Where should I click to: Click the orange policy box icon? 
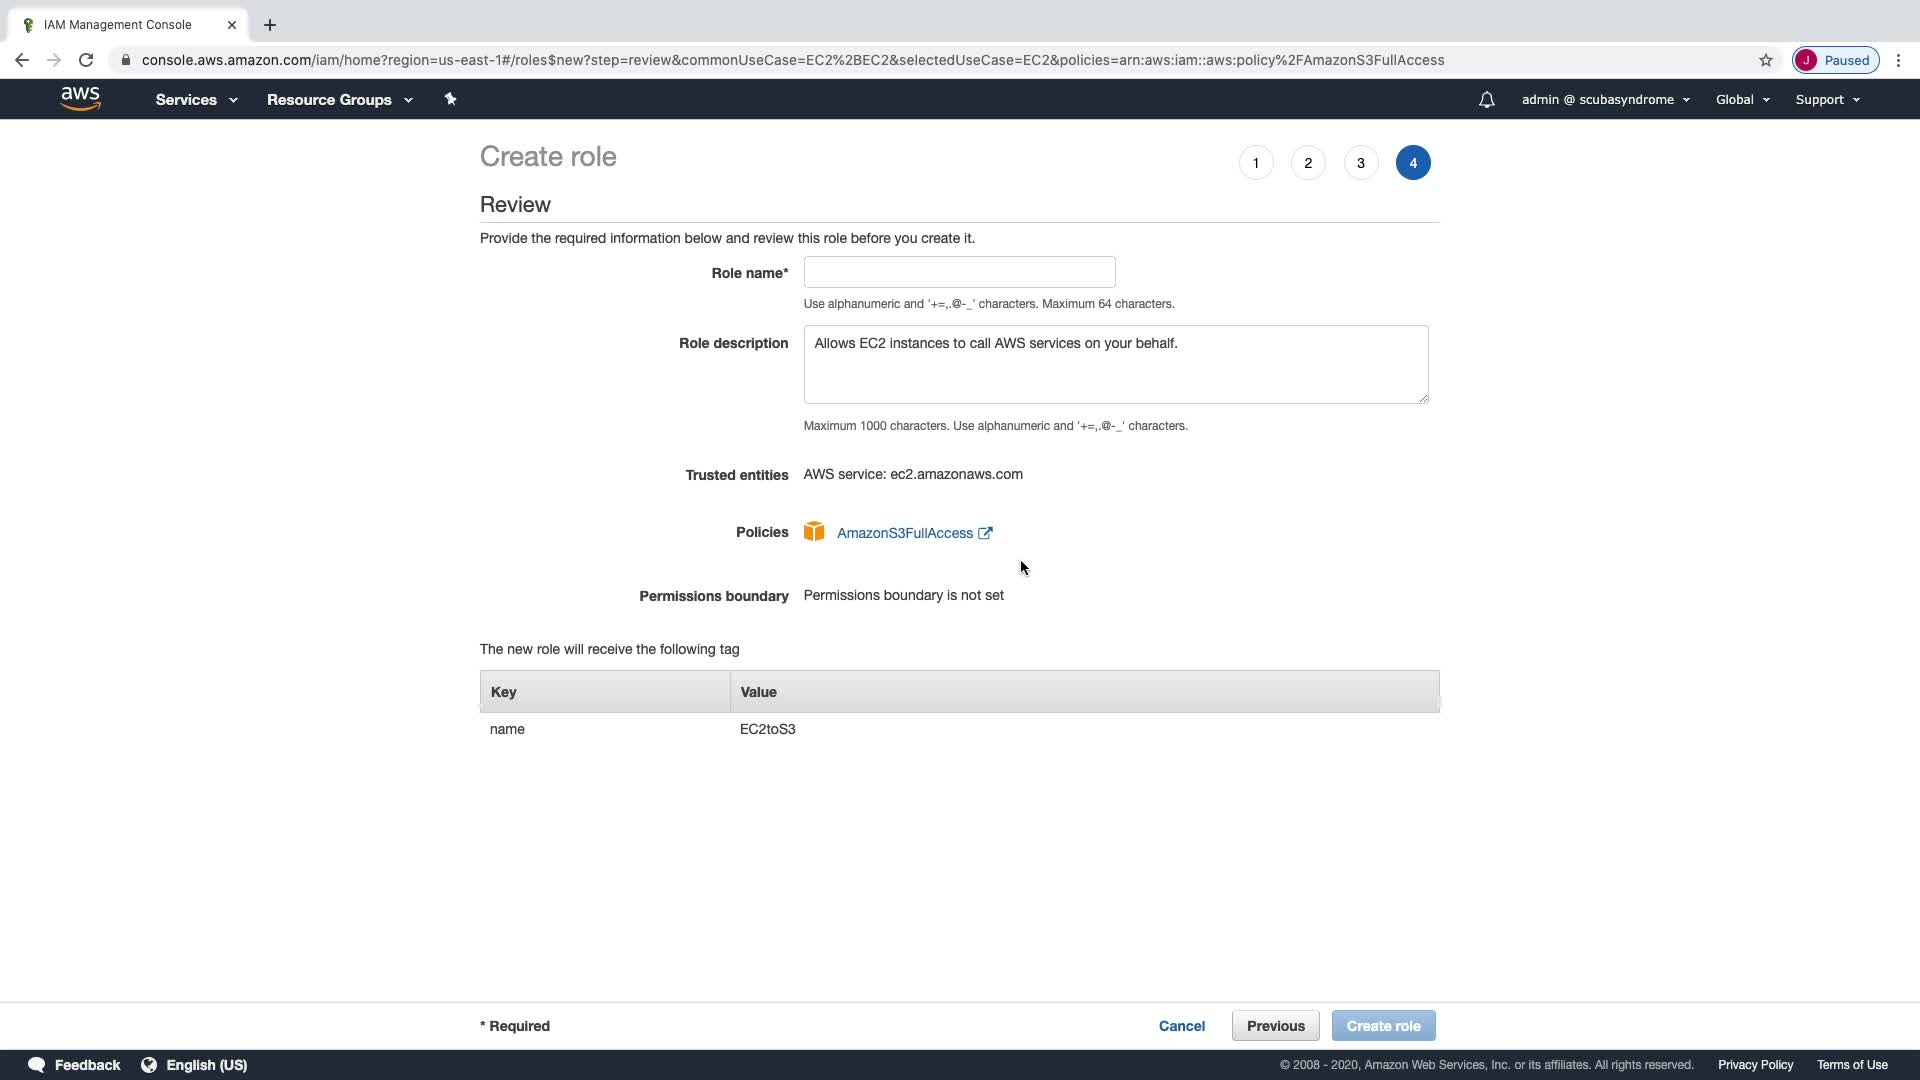point(814,532)
